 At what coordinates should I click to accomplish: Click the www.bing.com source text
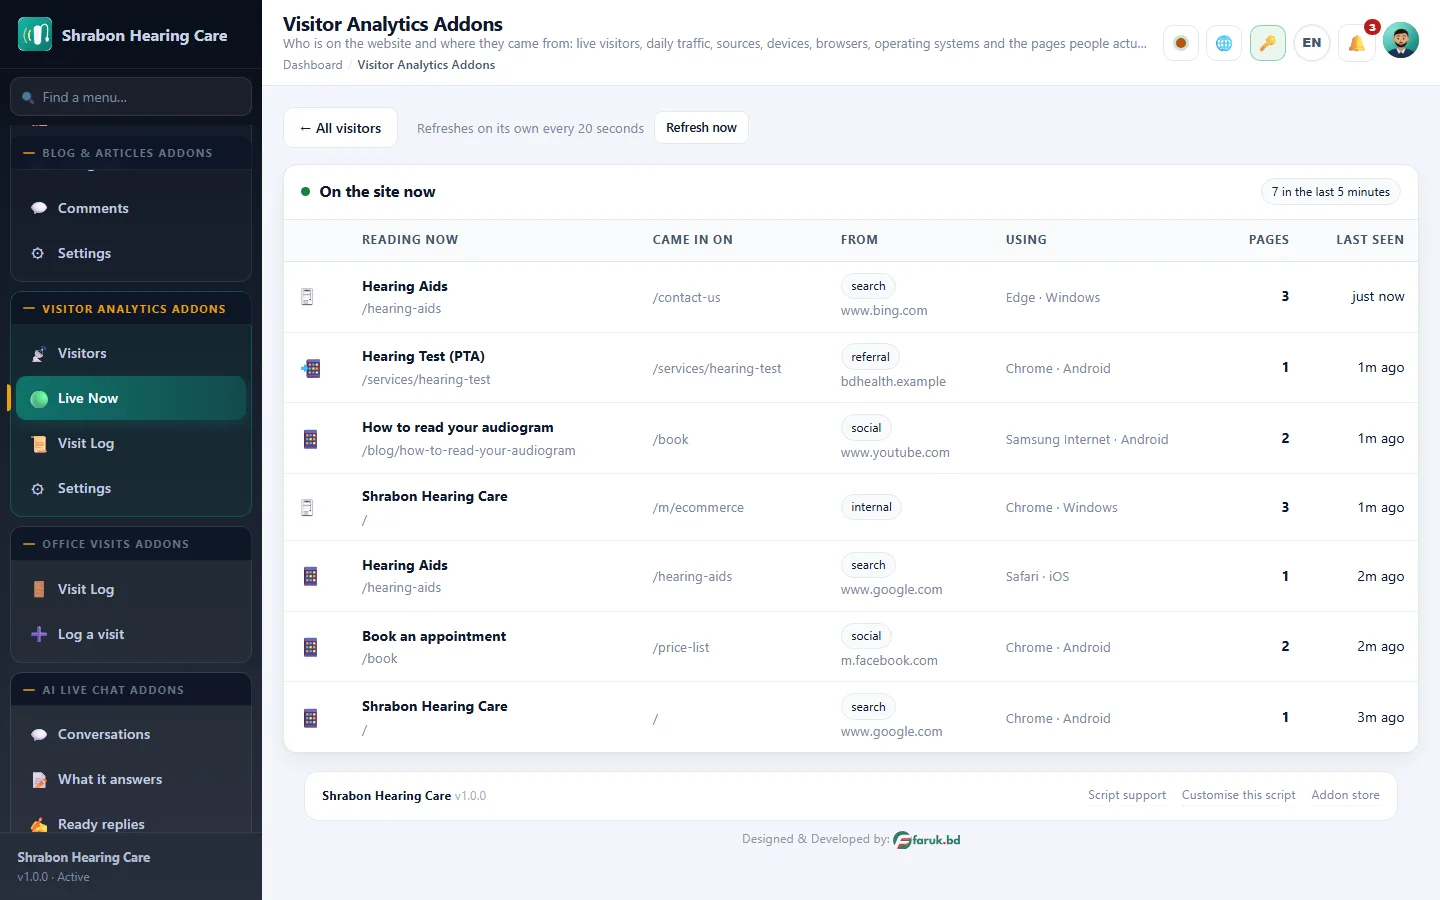(884, 311)
